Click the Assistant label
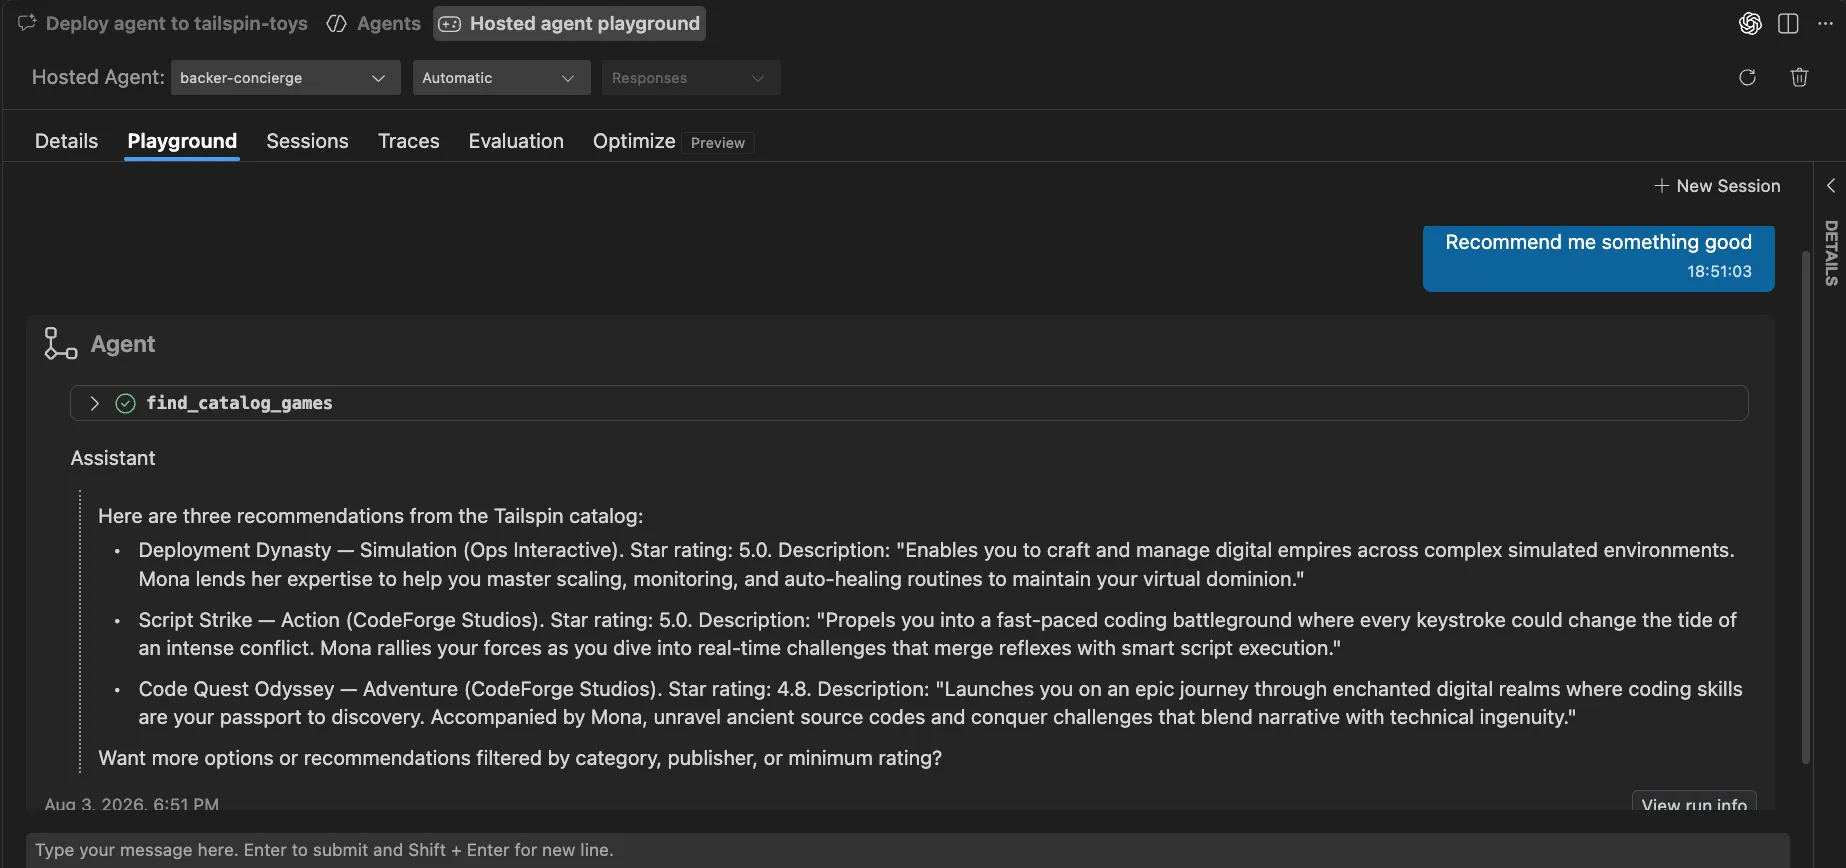 [x=113, y=458]
